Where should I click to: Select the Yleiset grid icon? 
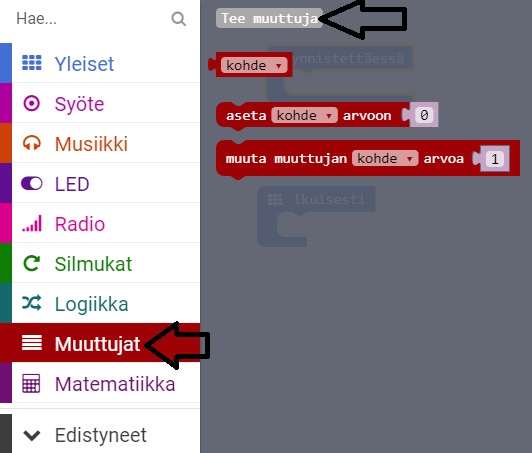(x=32, y=63)
